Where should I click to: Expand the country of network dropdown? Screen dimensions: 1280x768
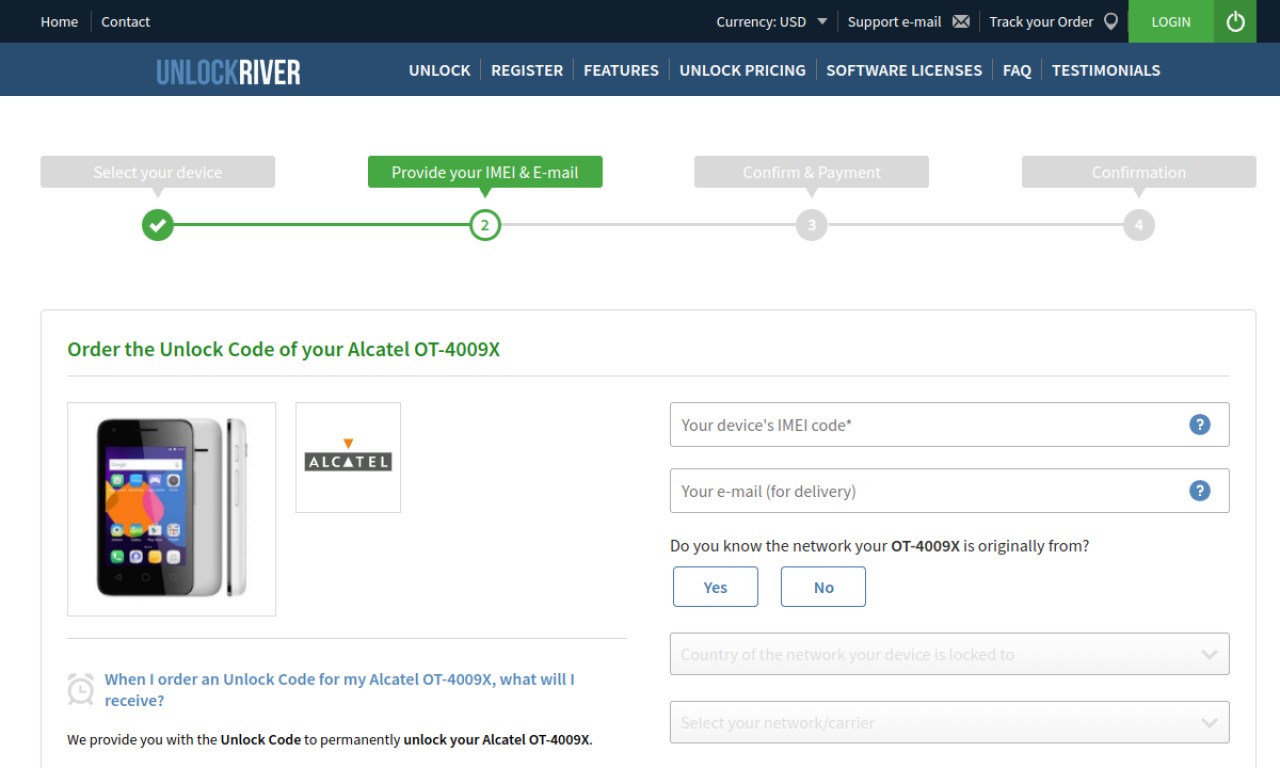coord(949,654)
